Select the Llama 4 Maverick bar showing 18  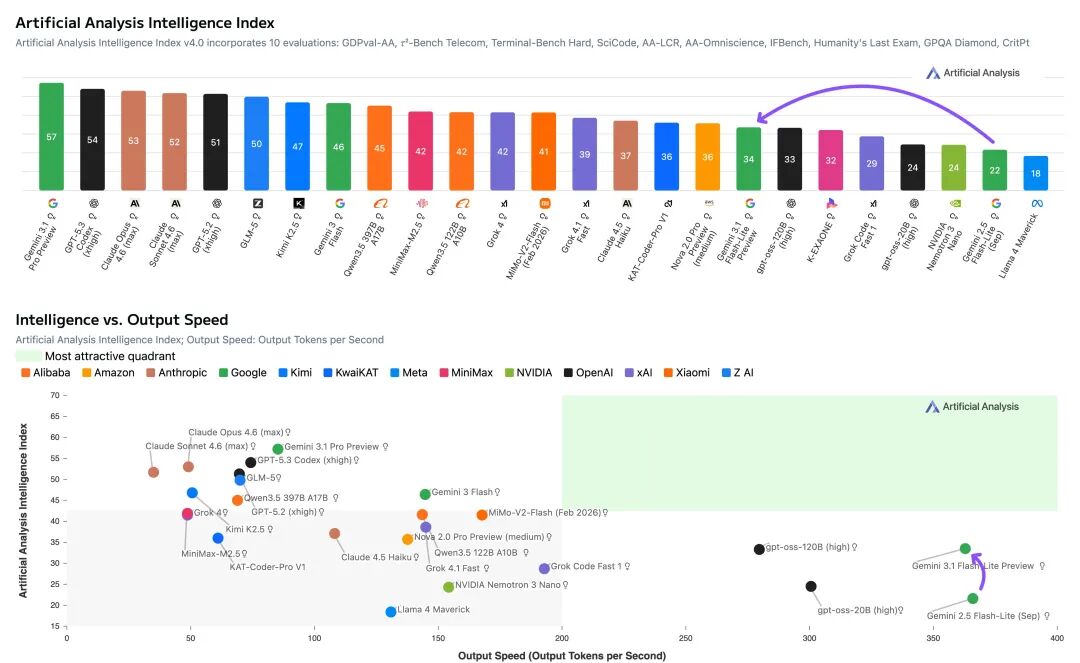pos(1036,173)
